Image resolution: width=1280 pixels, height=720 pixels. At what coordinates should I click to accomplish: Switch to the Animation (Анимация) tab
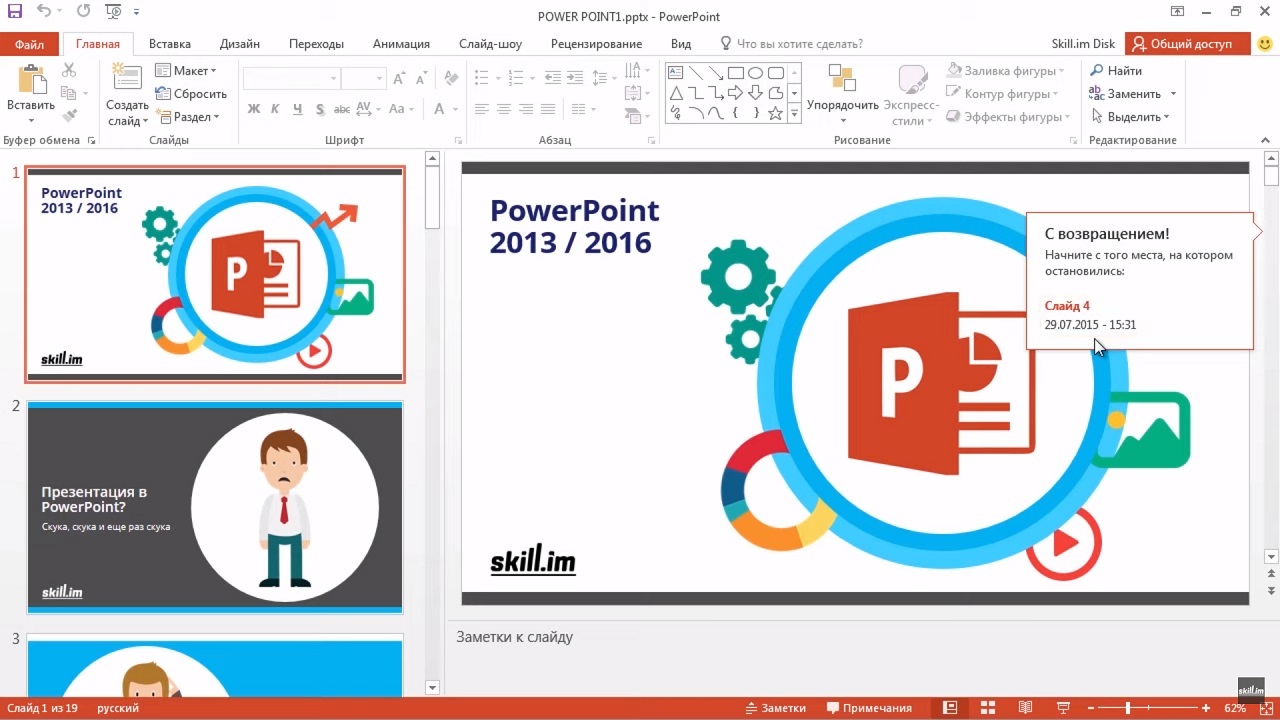tap(401, 44)
